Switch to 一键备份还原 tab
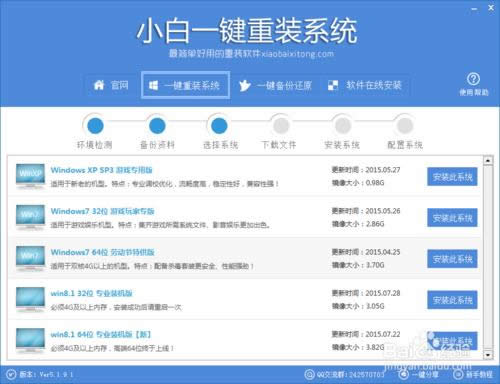Screen dimensions: 500x384 click(275, 86)
